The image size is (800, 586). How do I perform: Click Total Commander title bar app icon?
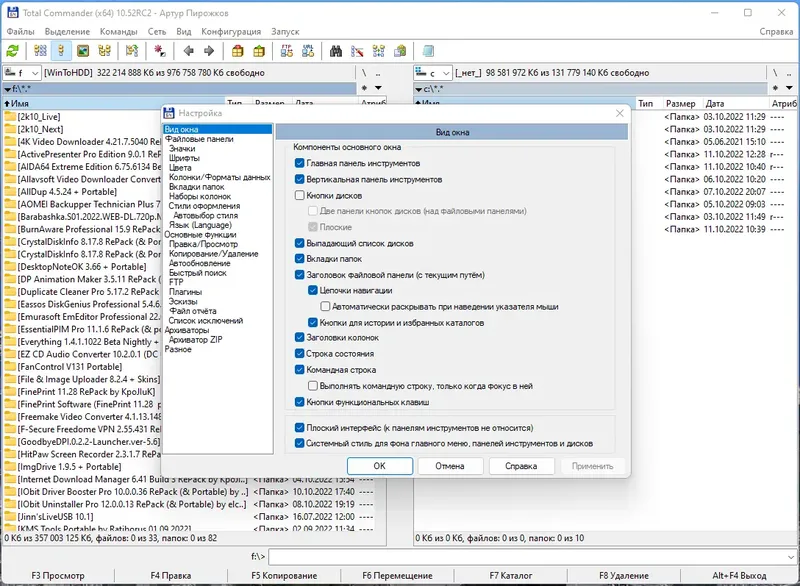12,12
